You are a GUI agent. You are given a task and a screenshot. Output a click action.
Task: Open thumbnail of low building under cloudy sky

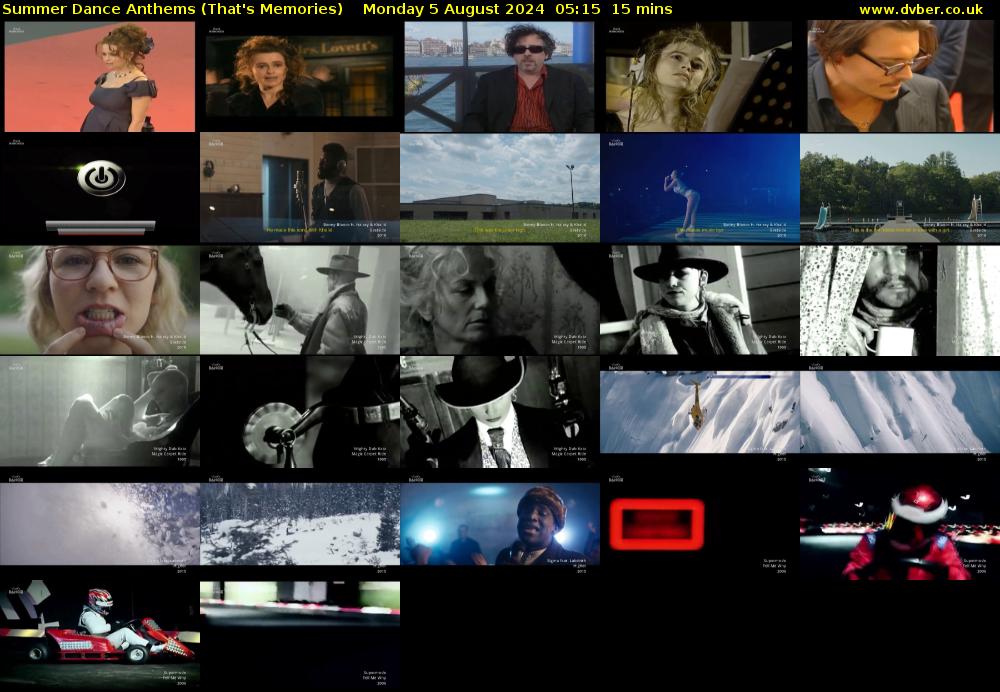[x=499, y=188]
